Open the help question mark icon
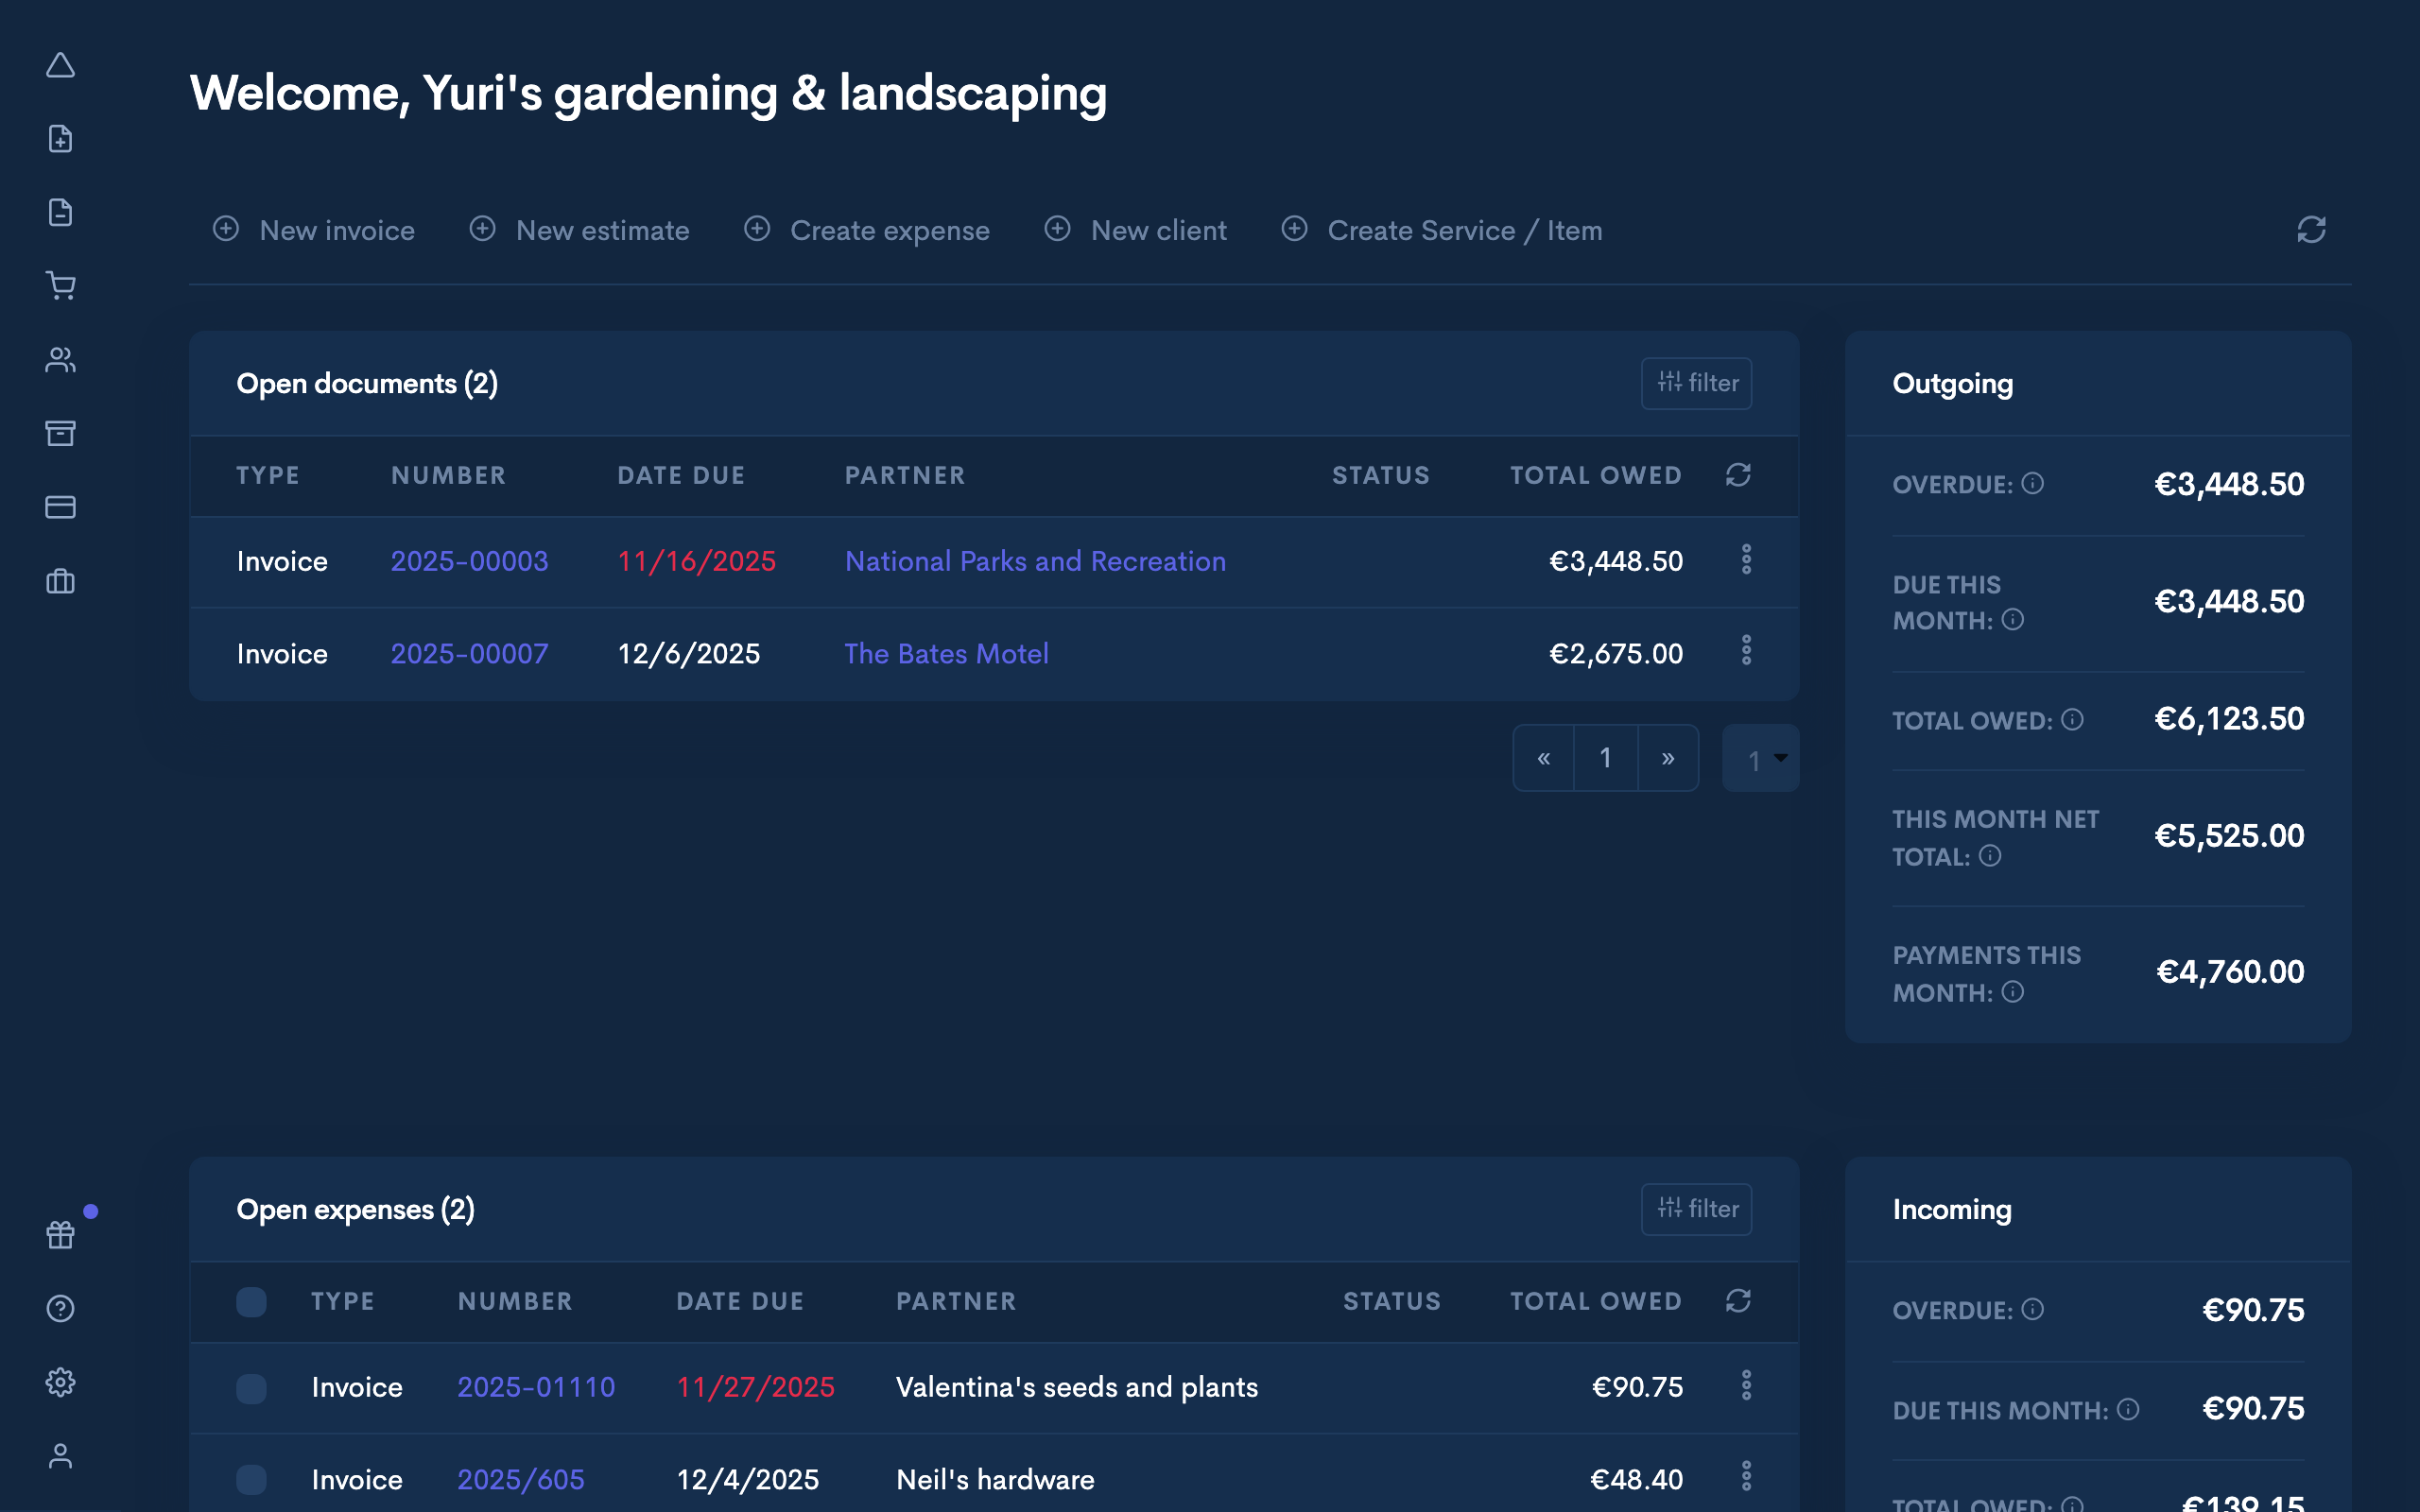 [61, 1308]
